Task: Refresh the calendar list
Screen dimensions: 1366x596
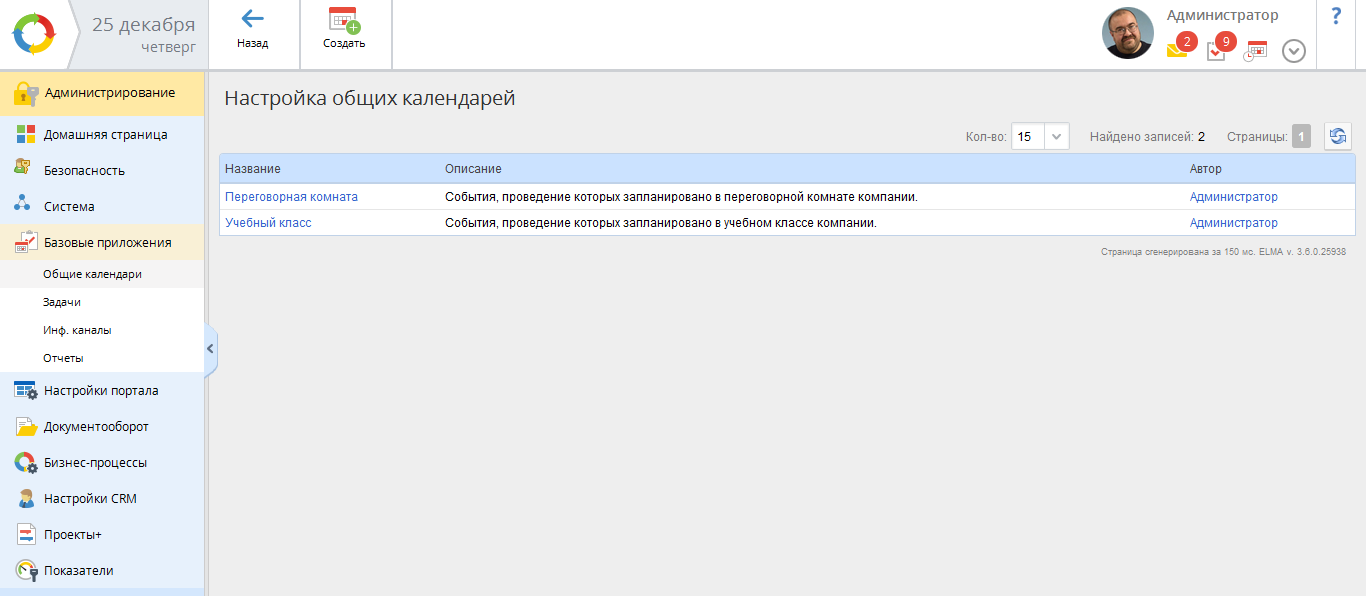Action: [1338, 136]
